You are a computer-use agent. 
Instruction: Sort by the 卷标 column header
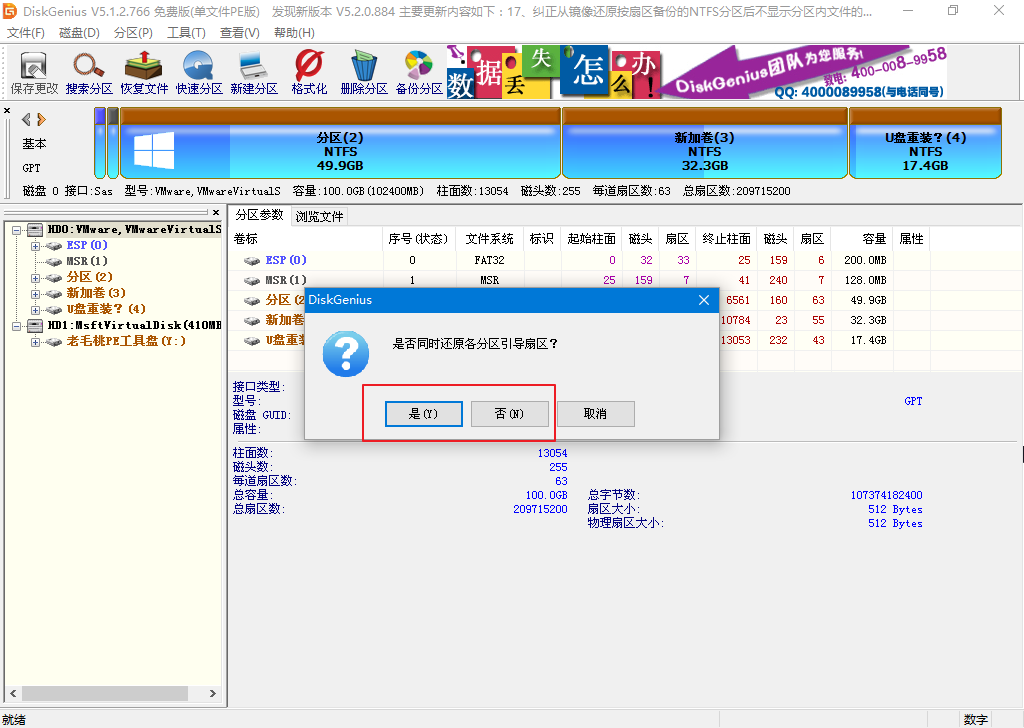306,239
